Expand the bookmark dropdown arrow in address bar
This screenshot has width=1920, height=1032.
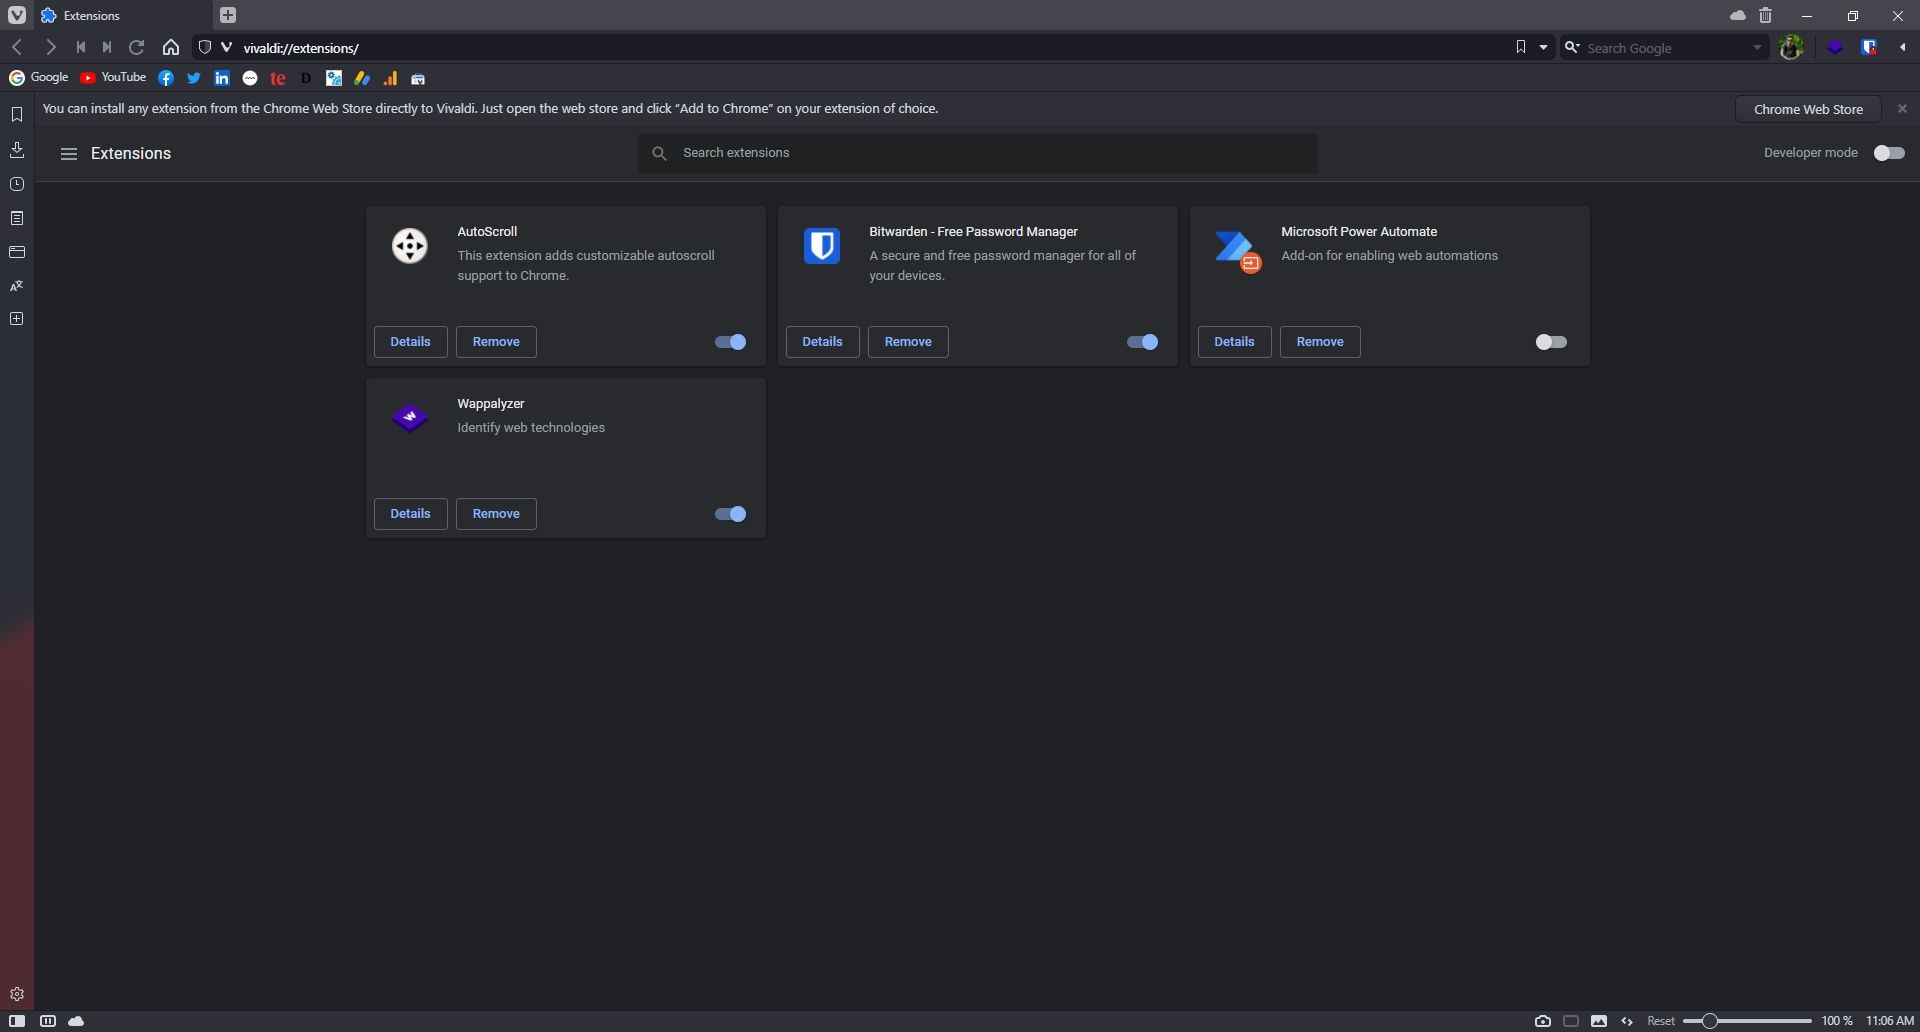pos(1543,47)
